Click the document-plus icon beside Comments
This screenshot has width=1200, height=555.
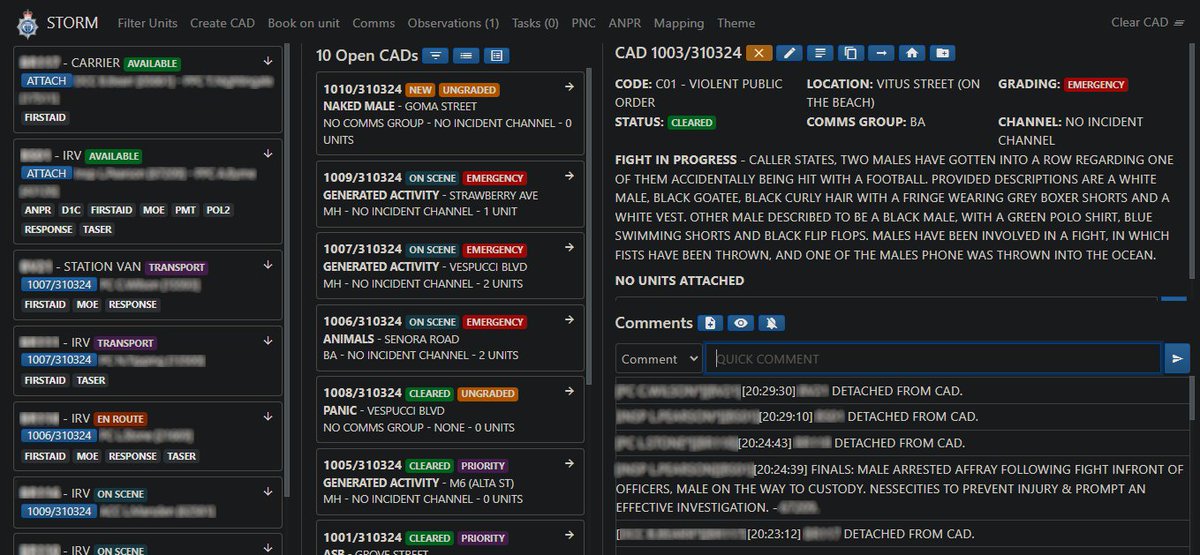click(x=710, y=323)
